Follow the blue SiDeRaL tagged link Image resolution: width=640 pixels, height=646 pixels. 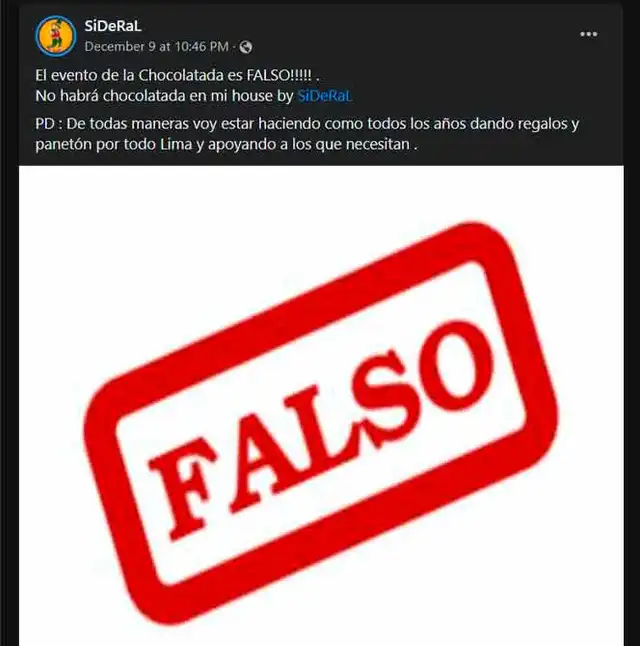click(x=325, y=96)
